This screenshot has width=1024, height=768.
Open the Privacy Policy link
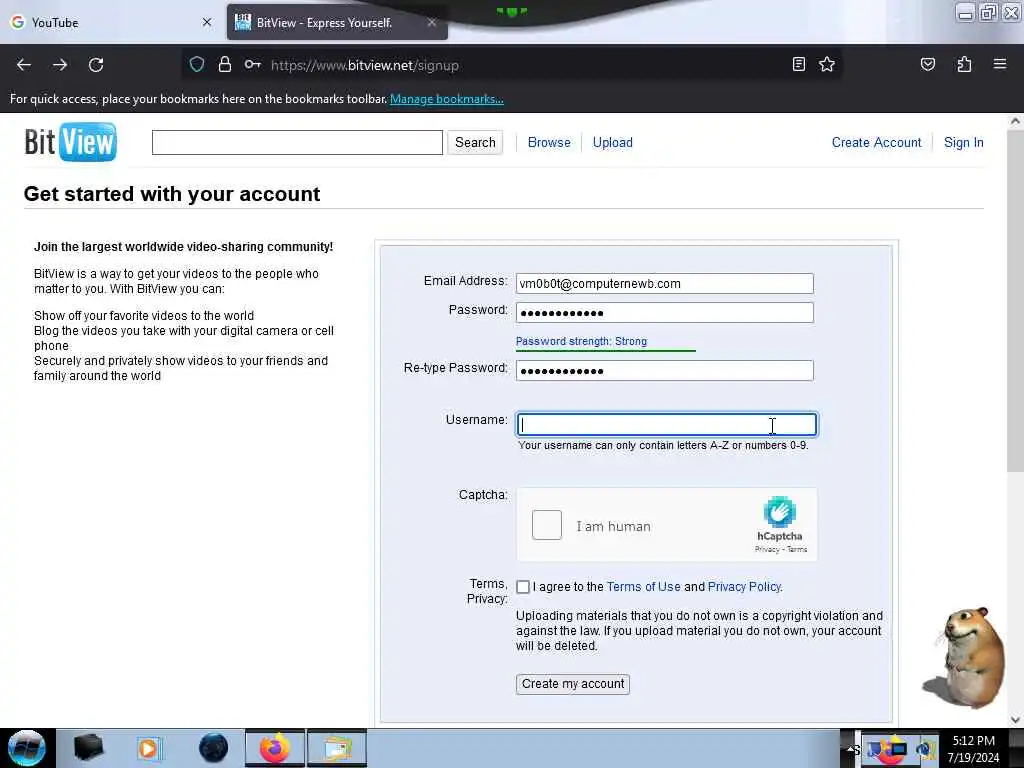pos(744,586)
